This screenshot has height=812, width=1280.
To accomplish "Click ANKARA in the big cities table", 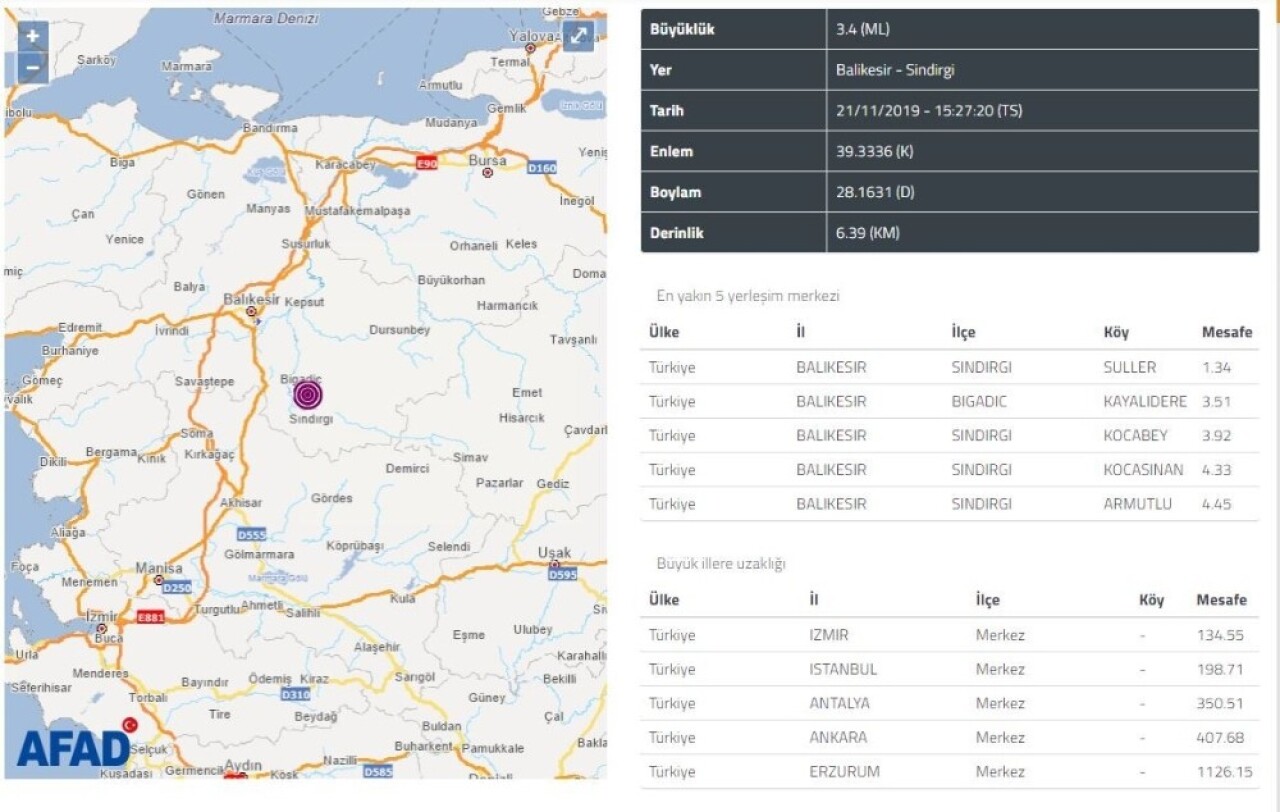I will click(838, 737).
